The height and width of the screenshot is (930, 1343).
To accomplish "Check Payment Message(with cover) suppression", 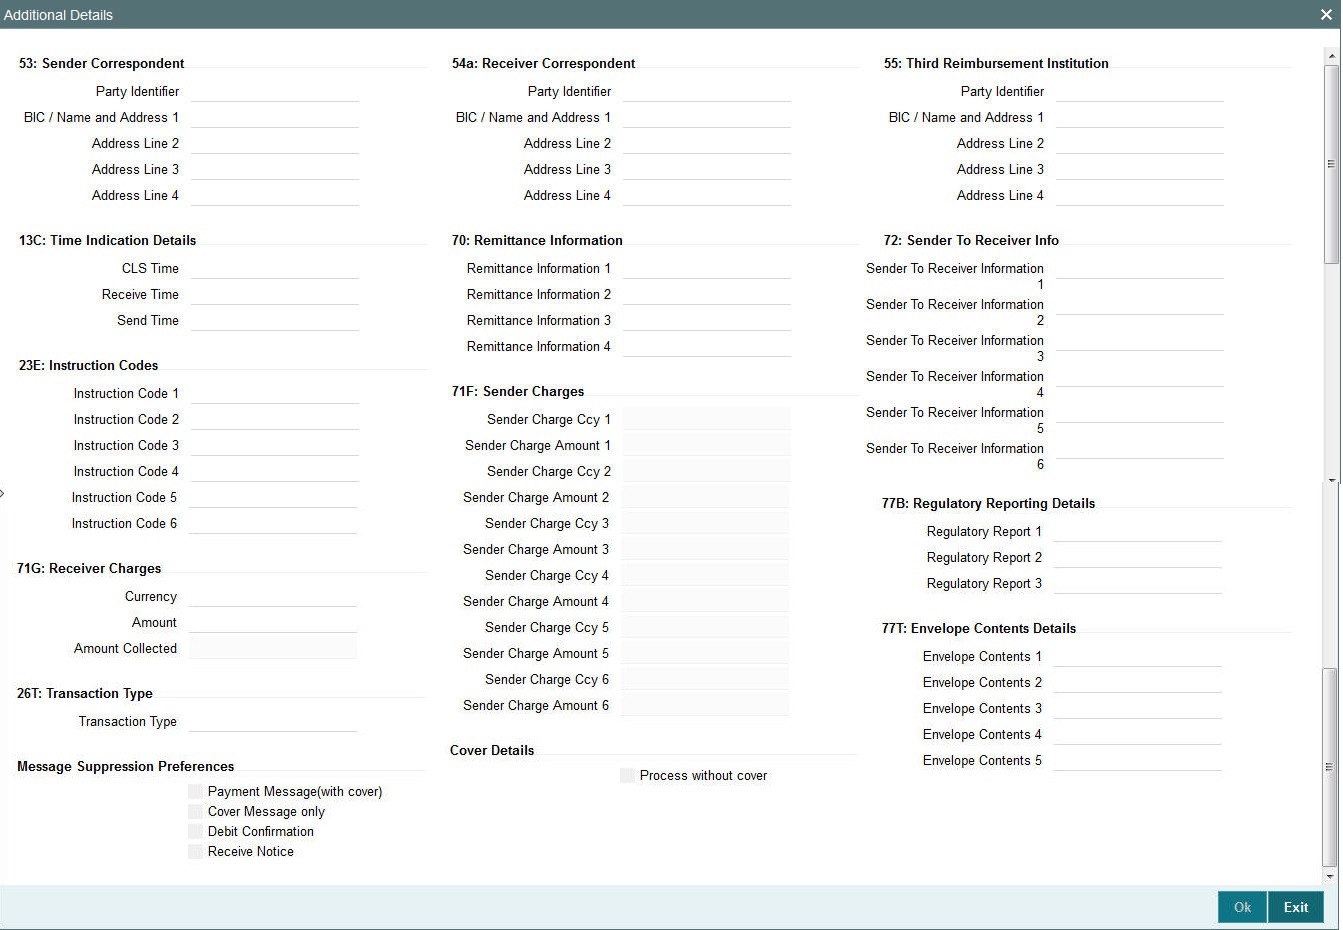I will click(x=196, y=791).
